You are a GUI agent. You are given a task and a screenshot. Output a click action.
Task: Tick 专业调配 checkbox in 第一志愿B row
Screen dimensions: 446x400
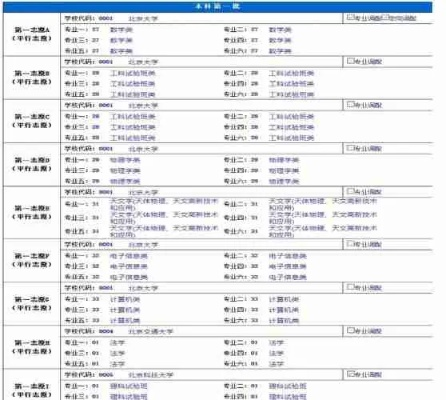pyautogui.click(x=350, y=61)
